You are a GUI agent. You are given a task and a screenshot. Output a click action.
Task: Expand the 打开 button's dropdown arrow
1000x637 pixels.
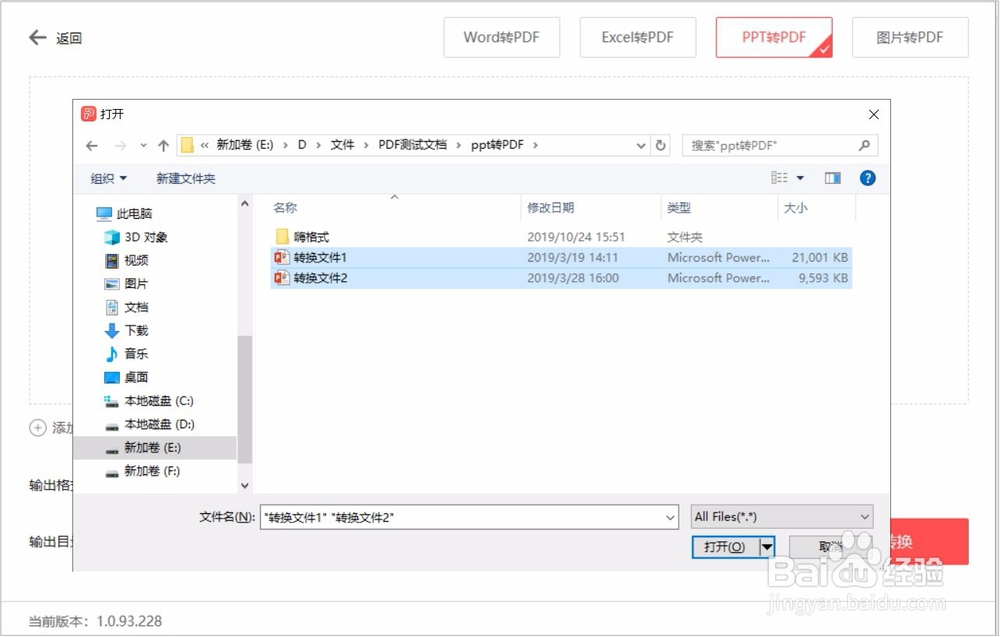(768, 546)
